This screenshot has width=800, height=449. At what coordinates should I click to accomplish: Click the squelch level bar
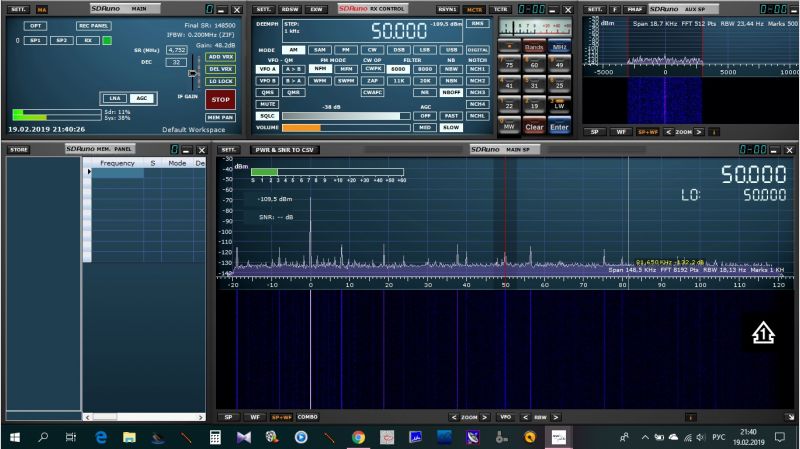[x=346, y=116]
